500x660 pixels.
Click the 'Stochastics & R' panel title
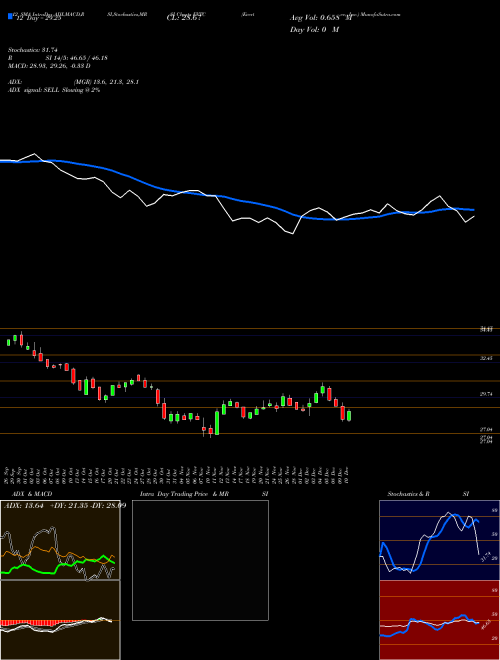(409, 494)
